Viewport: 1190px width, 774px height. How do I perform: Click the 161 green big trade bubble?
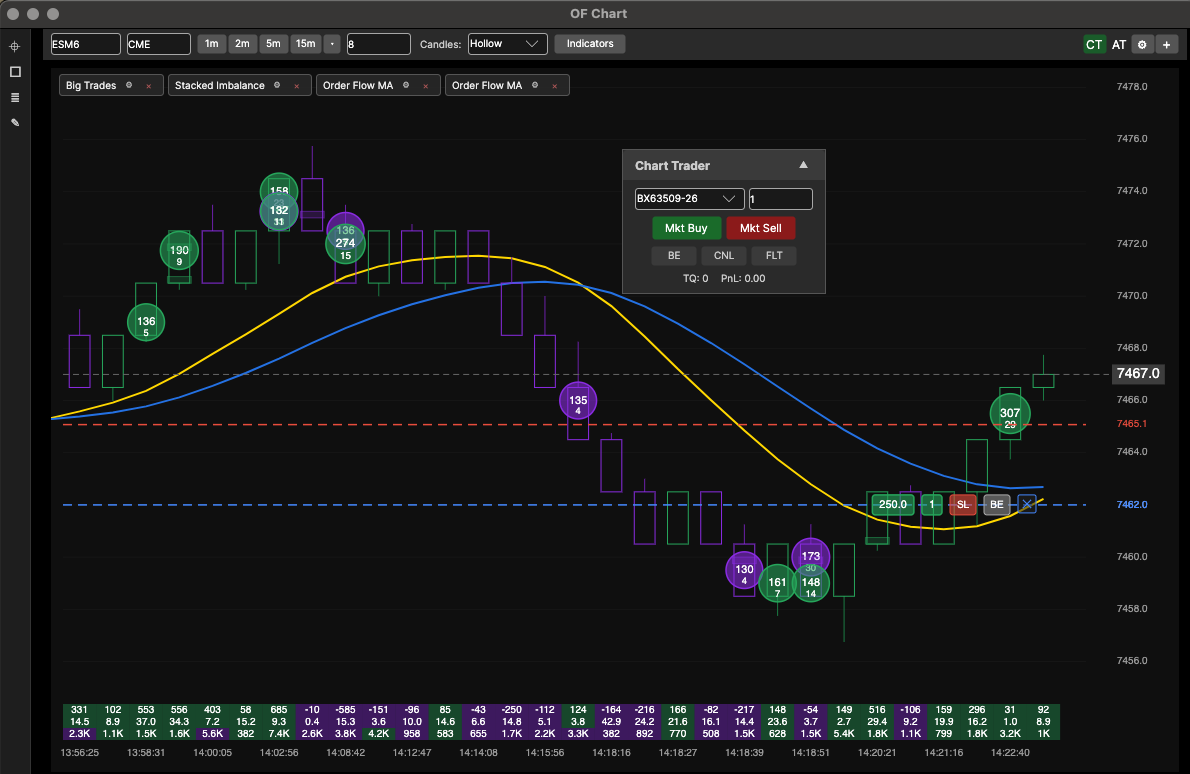[777, 584]
